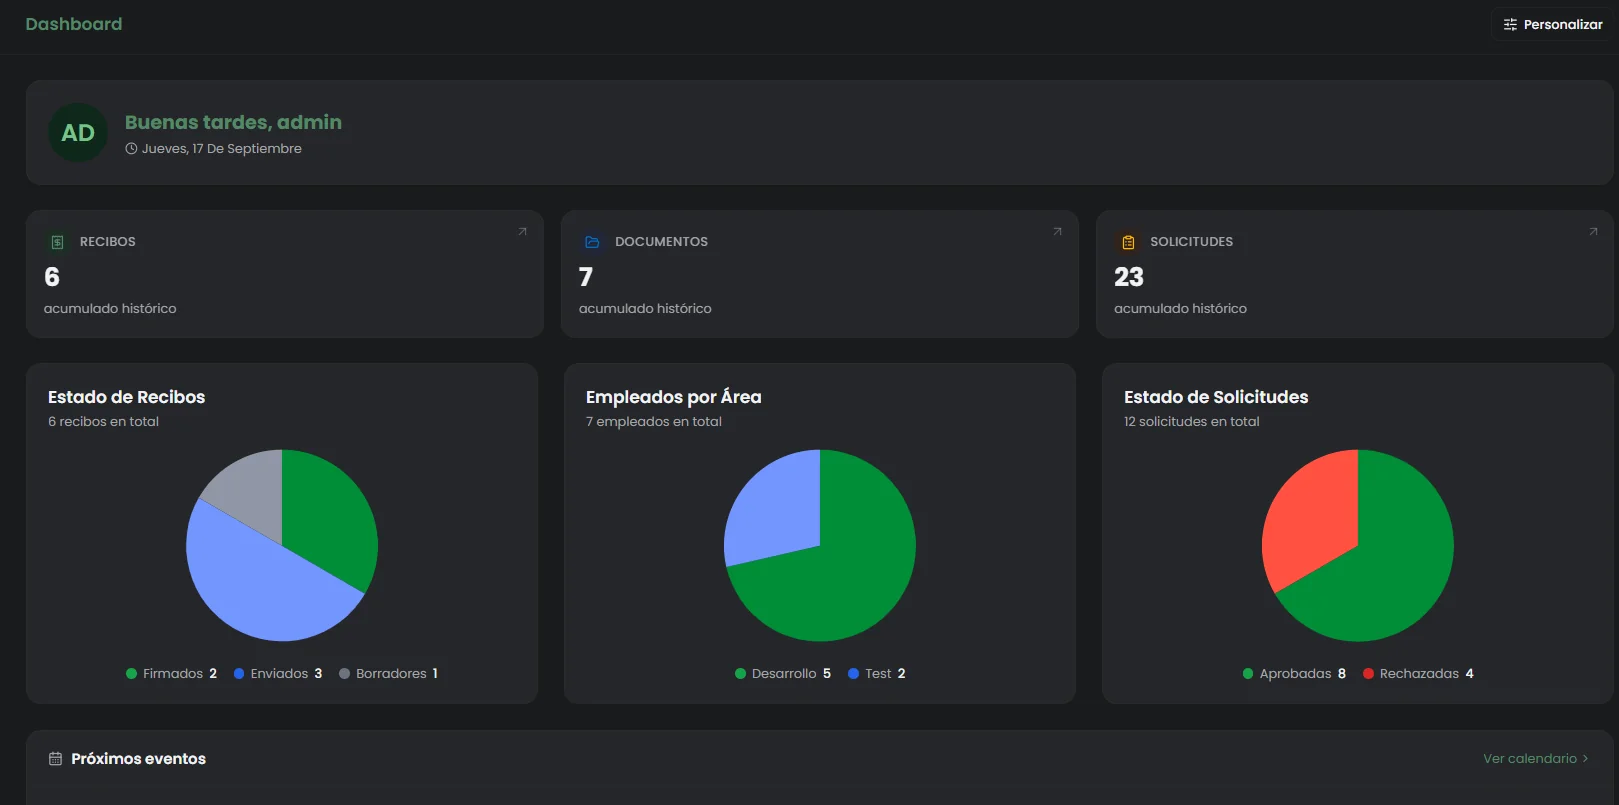Click the Buenas tardes, admin greeting
This screenshot has height=805, width=1619.
click(x=233, y=122)
